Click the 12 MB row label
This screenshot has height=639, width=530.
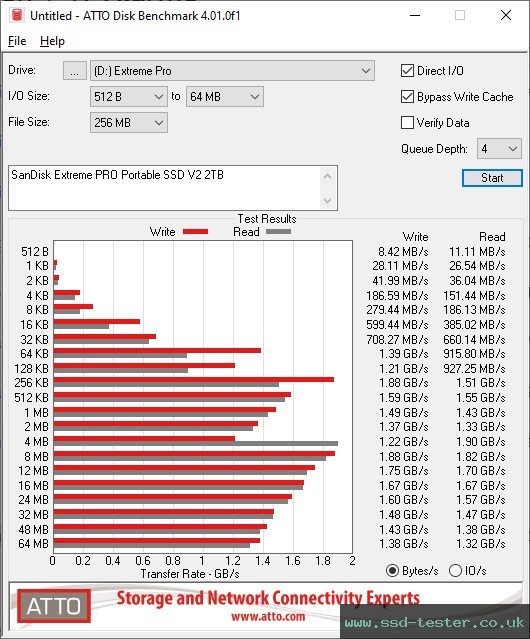[x=33, y=471]
